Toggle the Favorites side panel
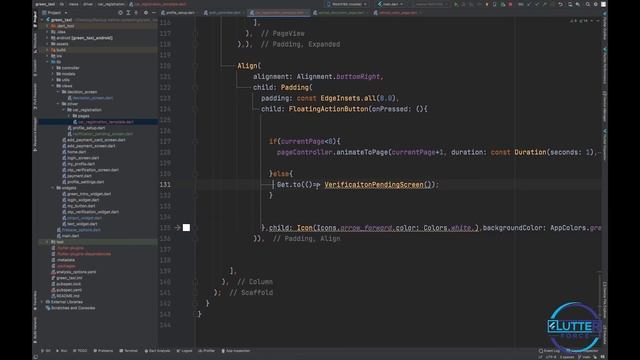Image resolution: width=640 pixels, height=360 pixels. coord(35,301)
